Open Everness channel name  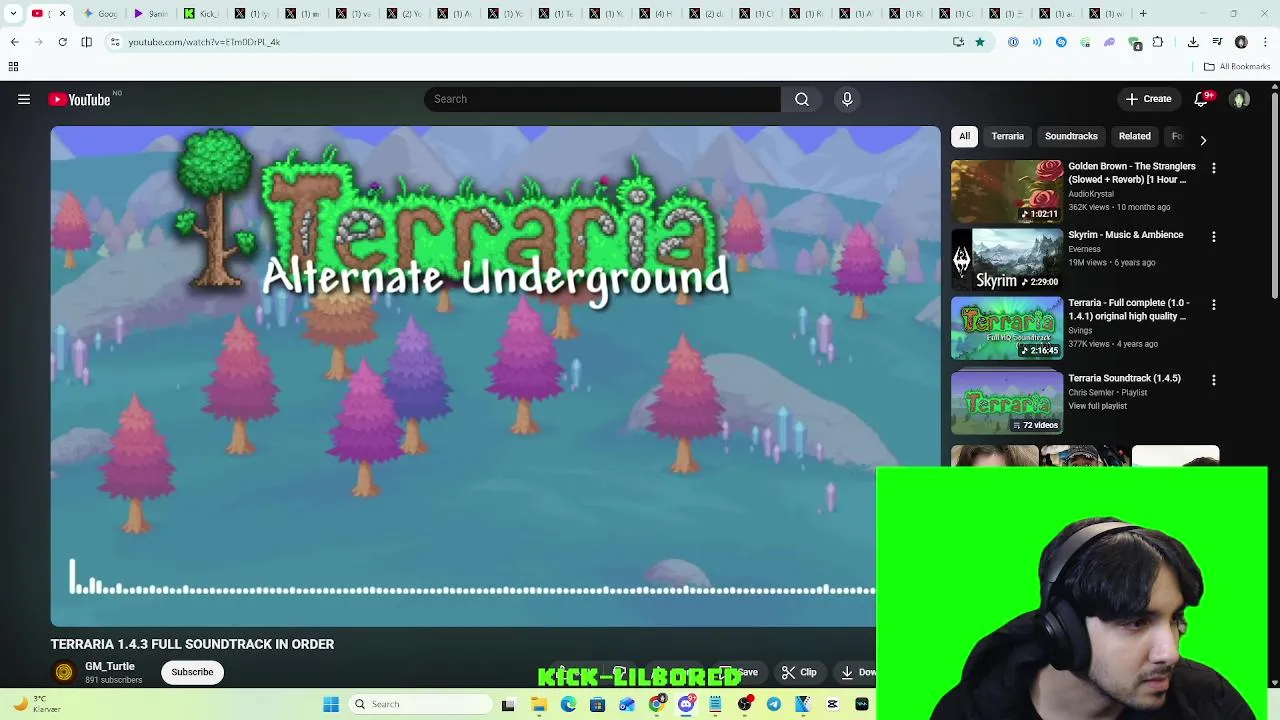1084,249
